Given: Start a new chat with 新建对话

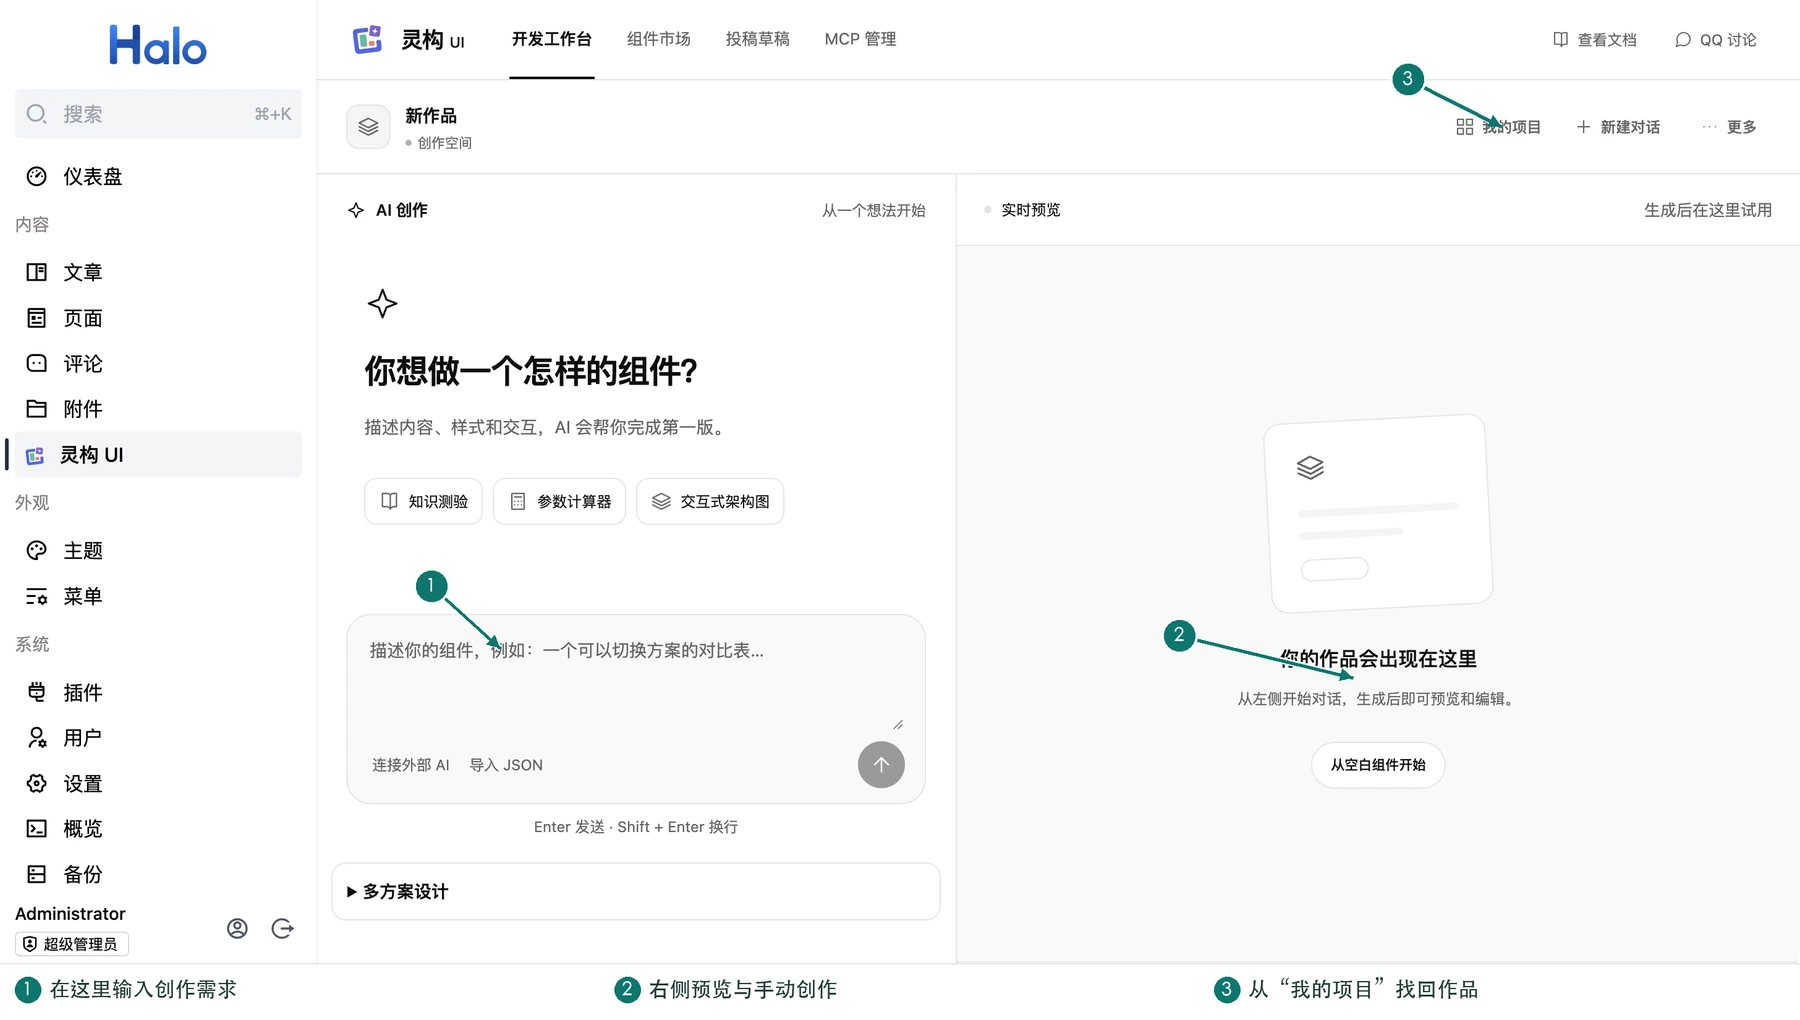Looking at the screenshot, I should click(1618, 127).
